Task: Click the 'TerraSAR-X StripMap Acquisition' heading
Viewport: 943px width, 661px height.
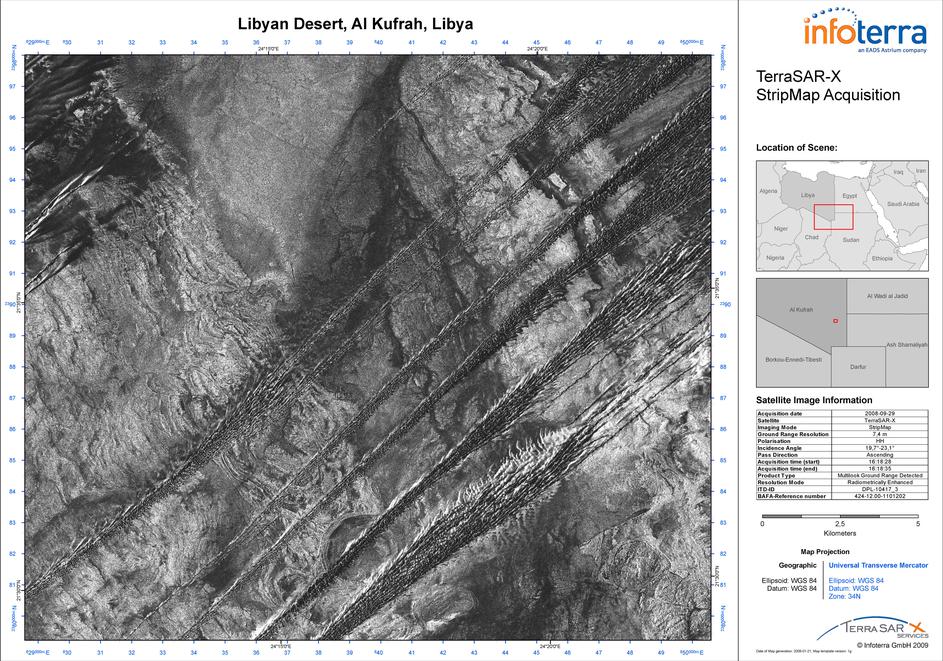Action: click(828, 87)
